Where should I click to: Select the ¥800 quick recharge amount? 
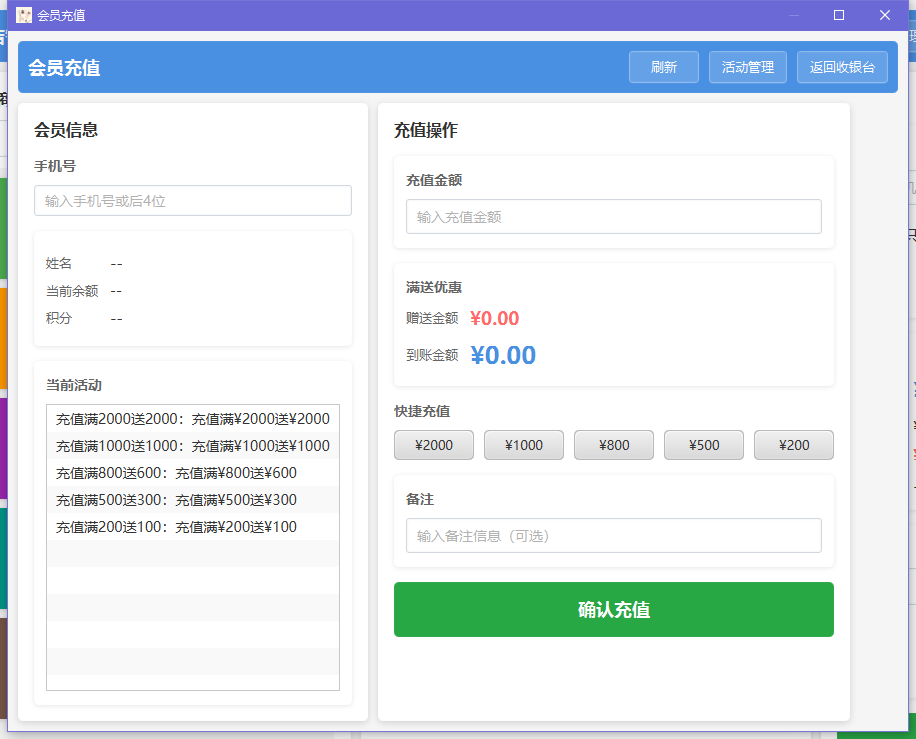pos(613,445)
